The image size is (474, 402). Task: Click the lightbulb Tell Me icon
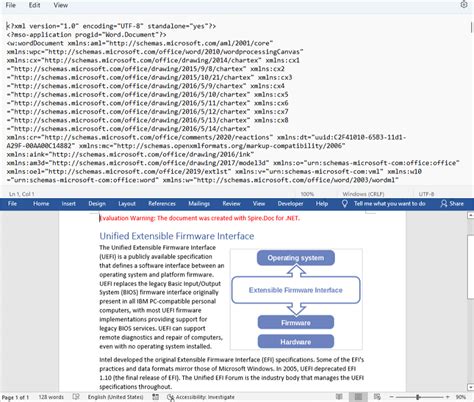point(345,204)
